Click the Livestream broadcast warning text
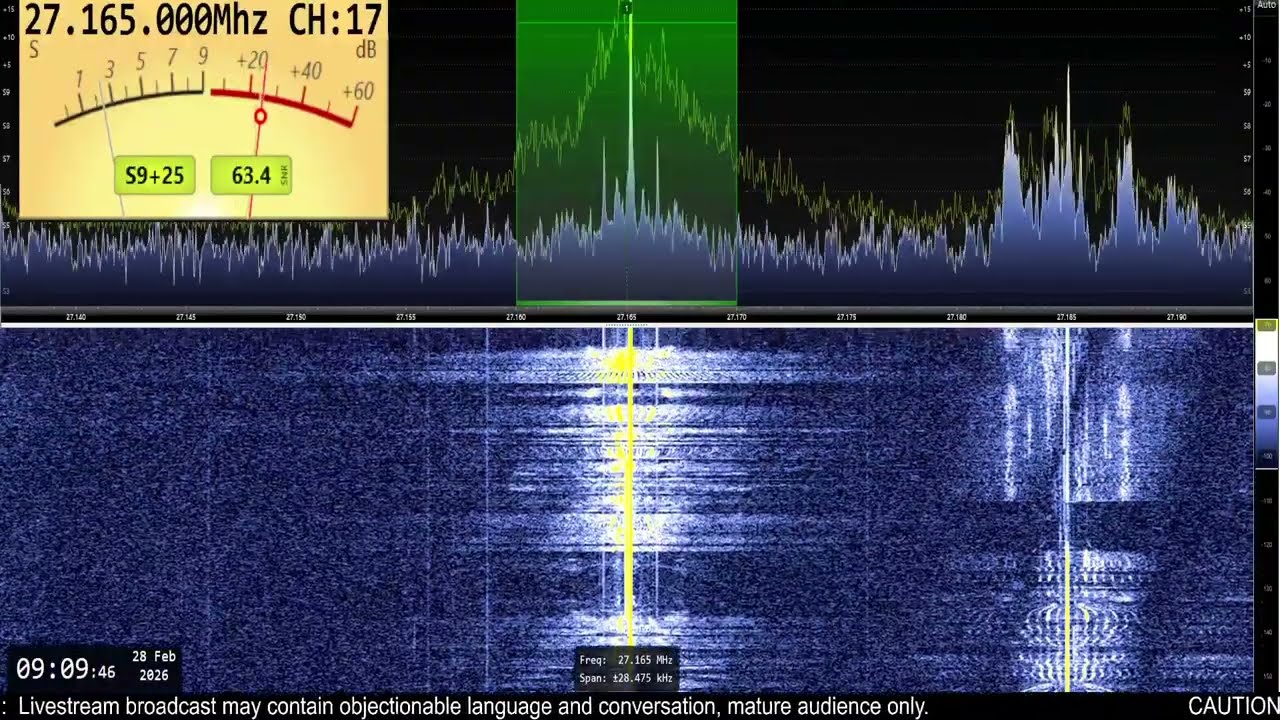1280x720 pixels. coord(473,706)
